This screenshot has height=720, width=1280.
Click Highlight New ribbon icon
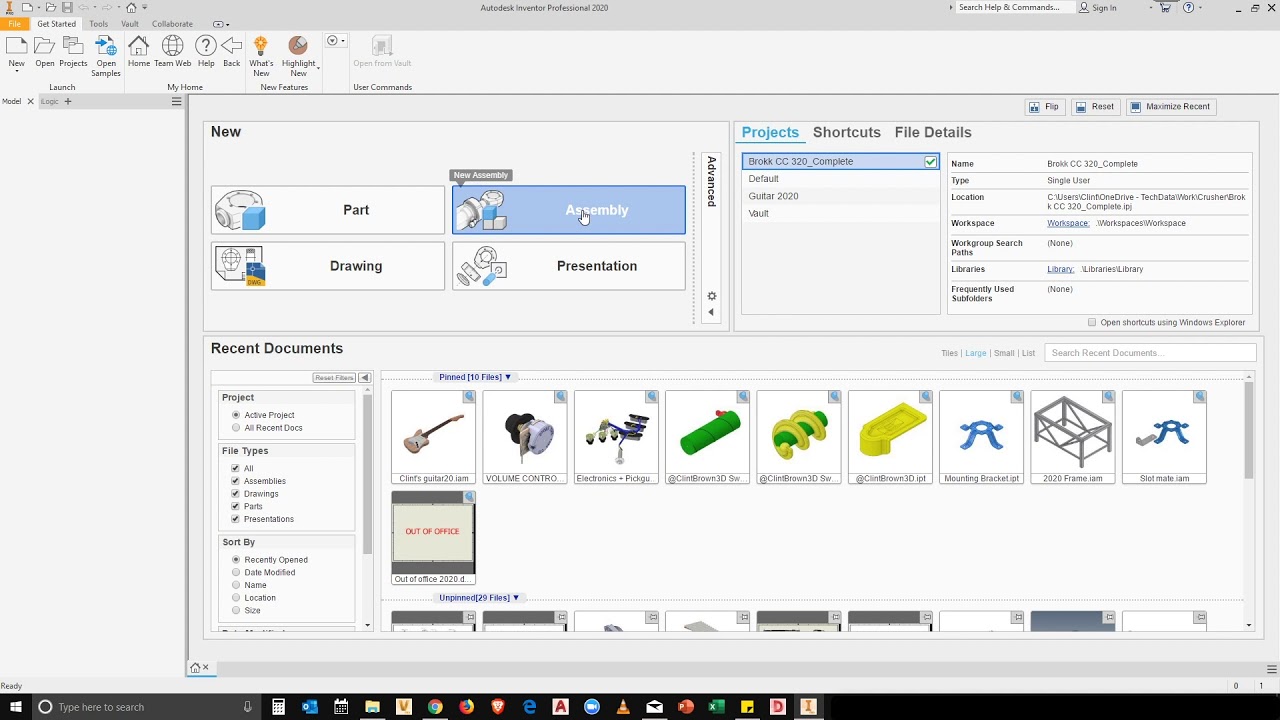point(298,56)
